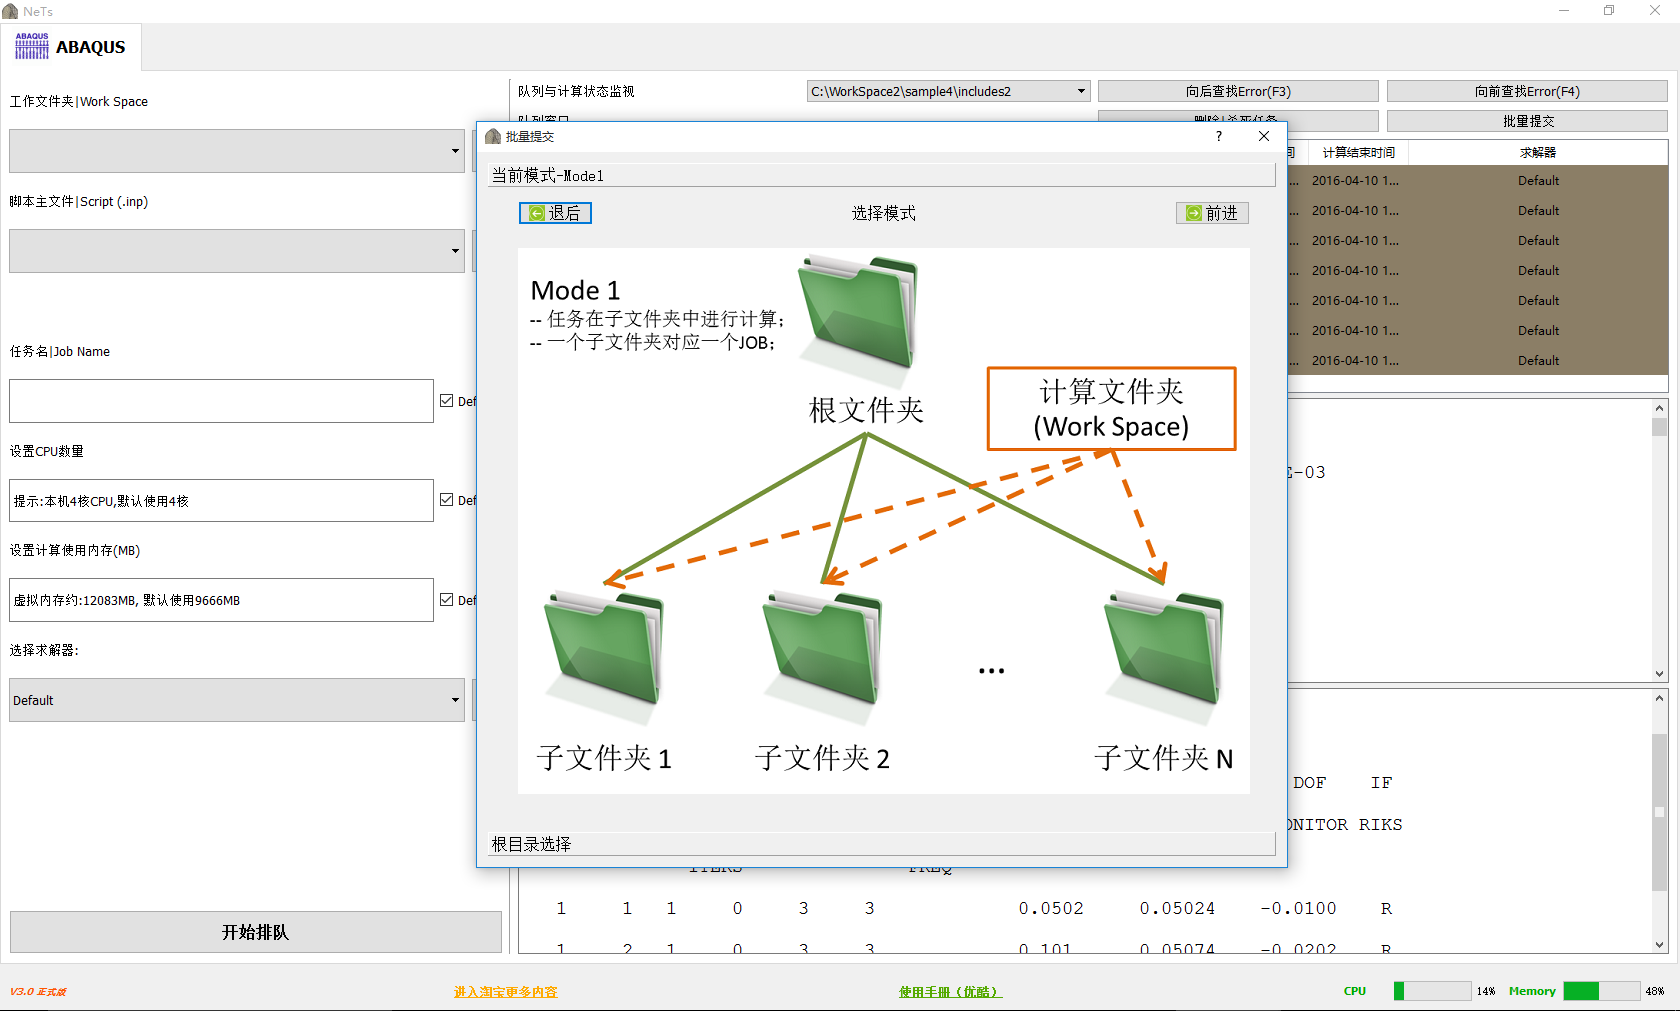The image size is (1680, 1011).
Task: Uncheck Default beside the CPU count setting
Action: 447,500
